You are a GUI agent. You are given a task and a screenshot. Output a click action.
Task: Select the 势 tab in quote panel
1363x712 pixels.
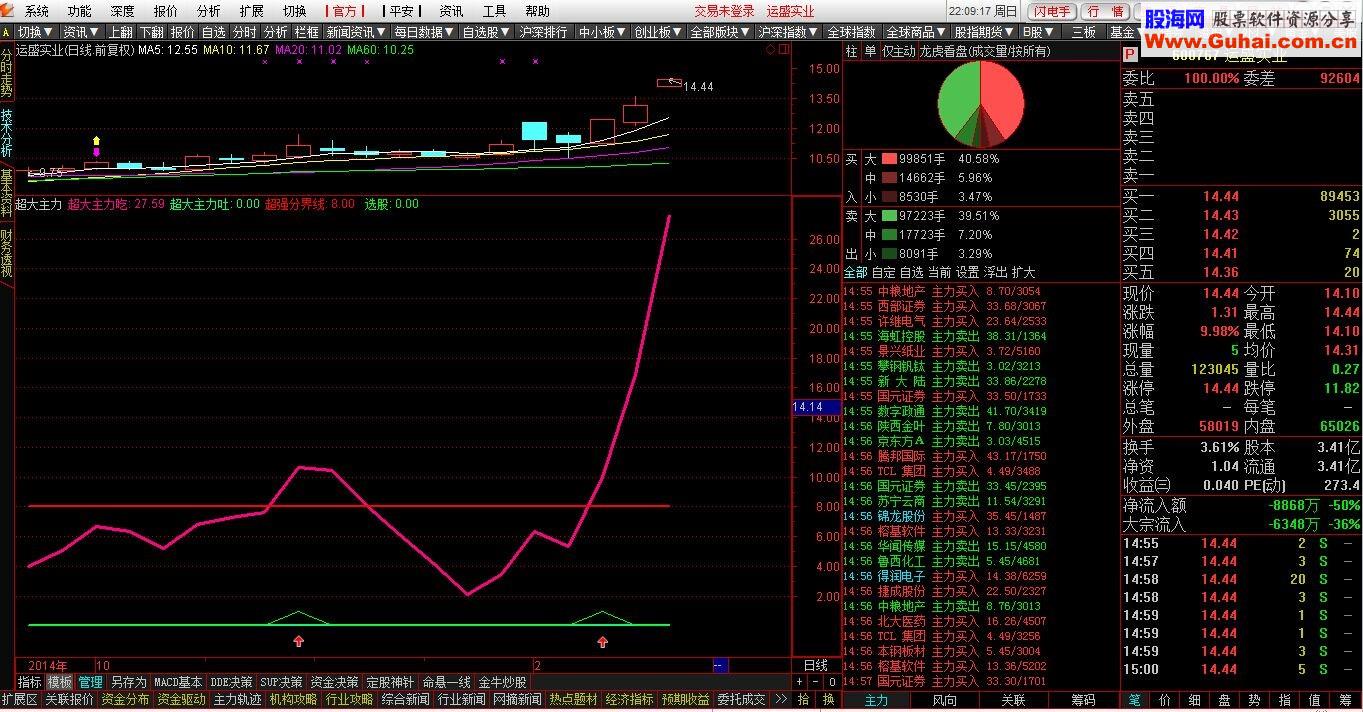pyautogui.click(x=1254, y=700)
